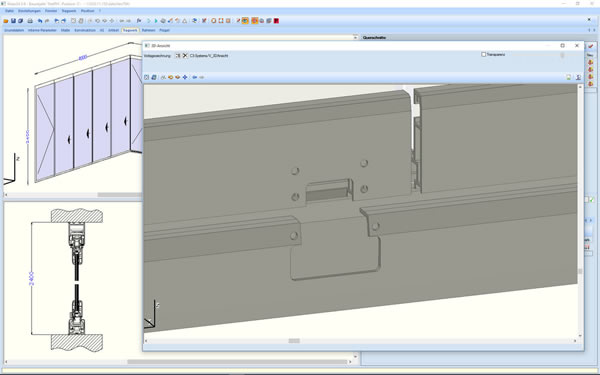The height and width of the screenshot is (375, 600).
Task: Enable the Transparenz checkbox
Action: (483, 54)
